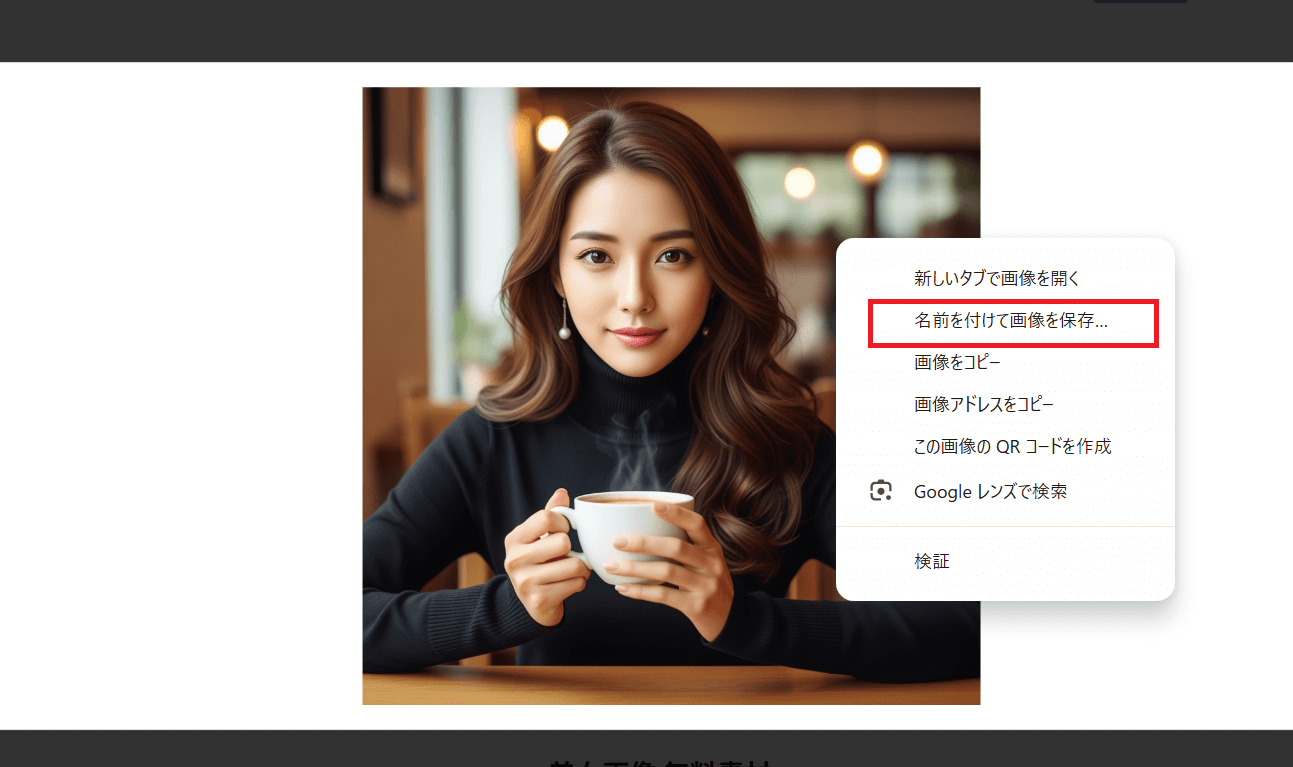Choose この画像の QR コードを作成

(x=1012, y=446)
